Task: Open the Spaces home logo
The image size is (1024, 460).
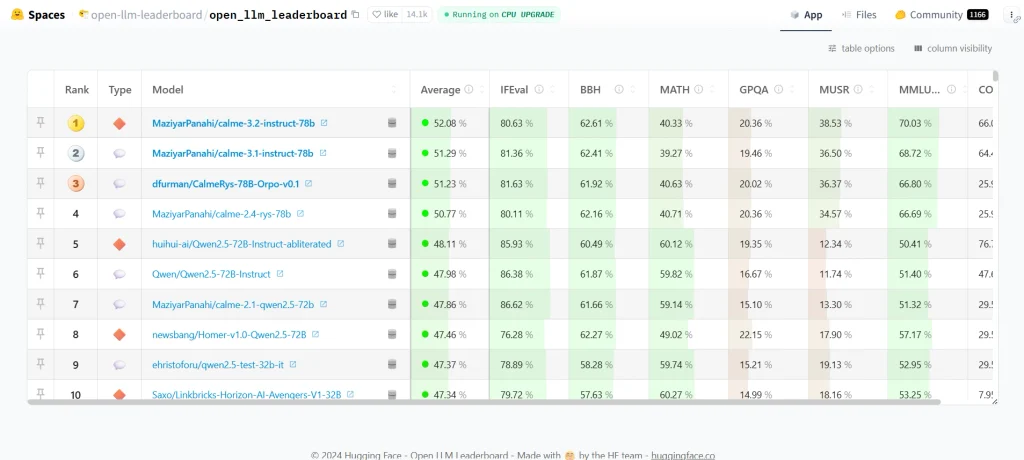Action: (x=38, y=14)
